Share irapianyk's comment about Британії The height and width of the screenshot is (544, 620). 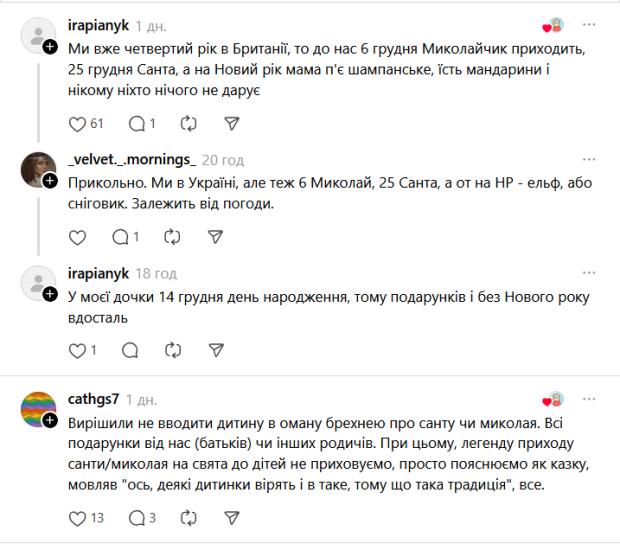tap(231, 124)
